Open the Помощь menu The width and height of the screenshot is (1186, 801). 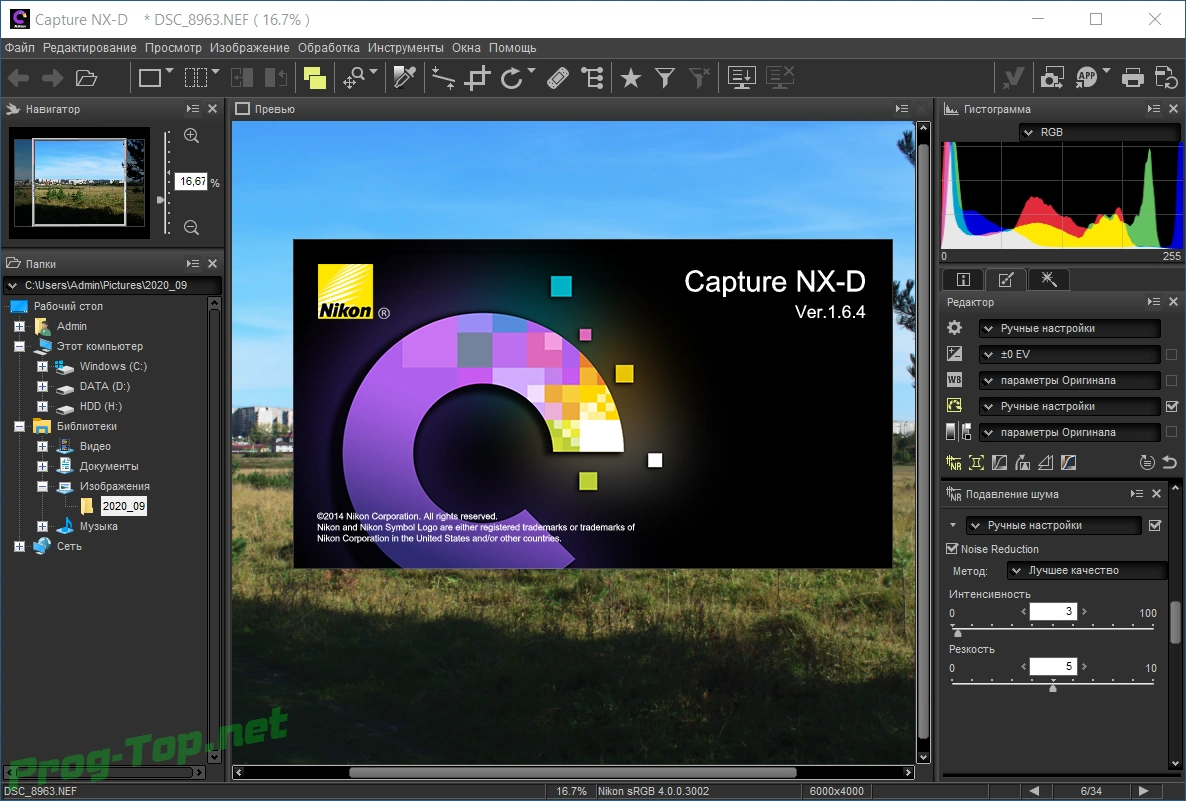point(512,48)
